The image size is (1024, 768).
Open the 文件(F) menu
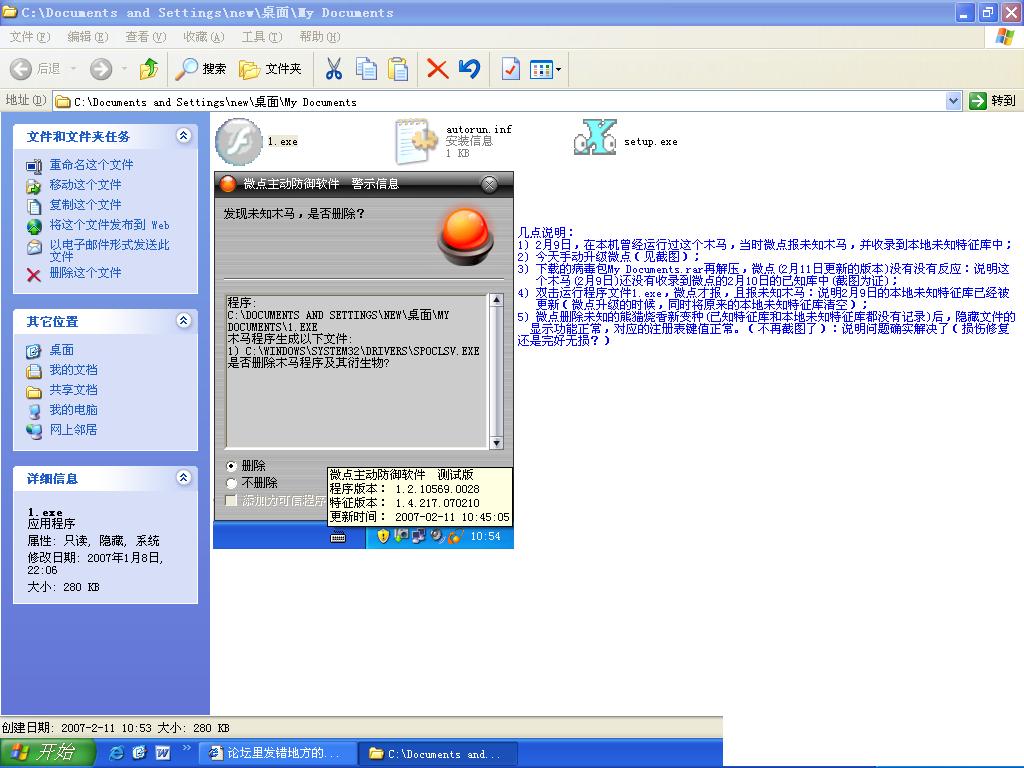30,37
